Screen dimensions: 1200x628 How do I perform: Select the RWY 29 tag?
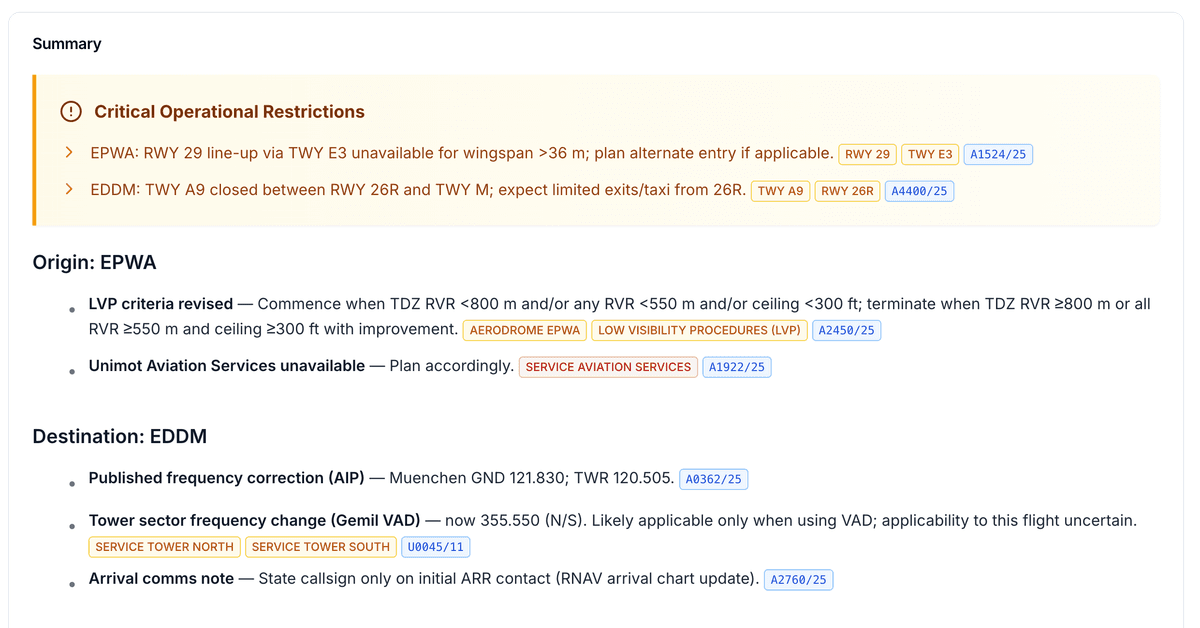[x=867, y=154]
